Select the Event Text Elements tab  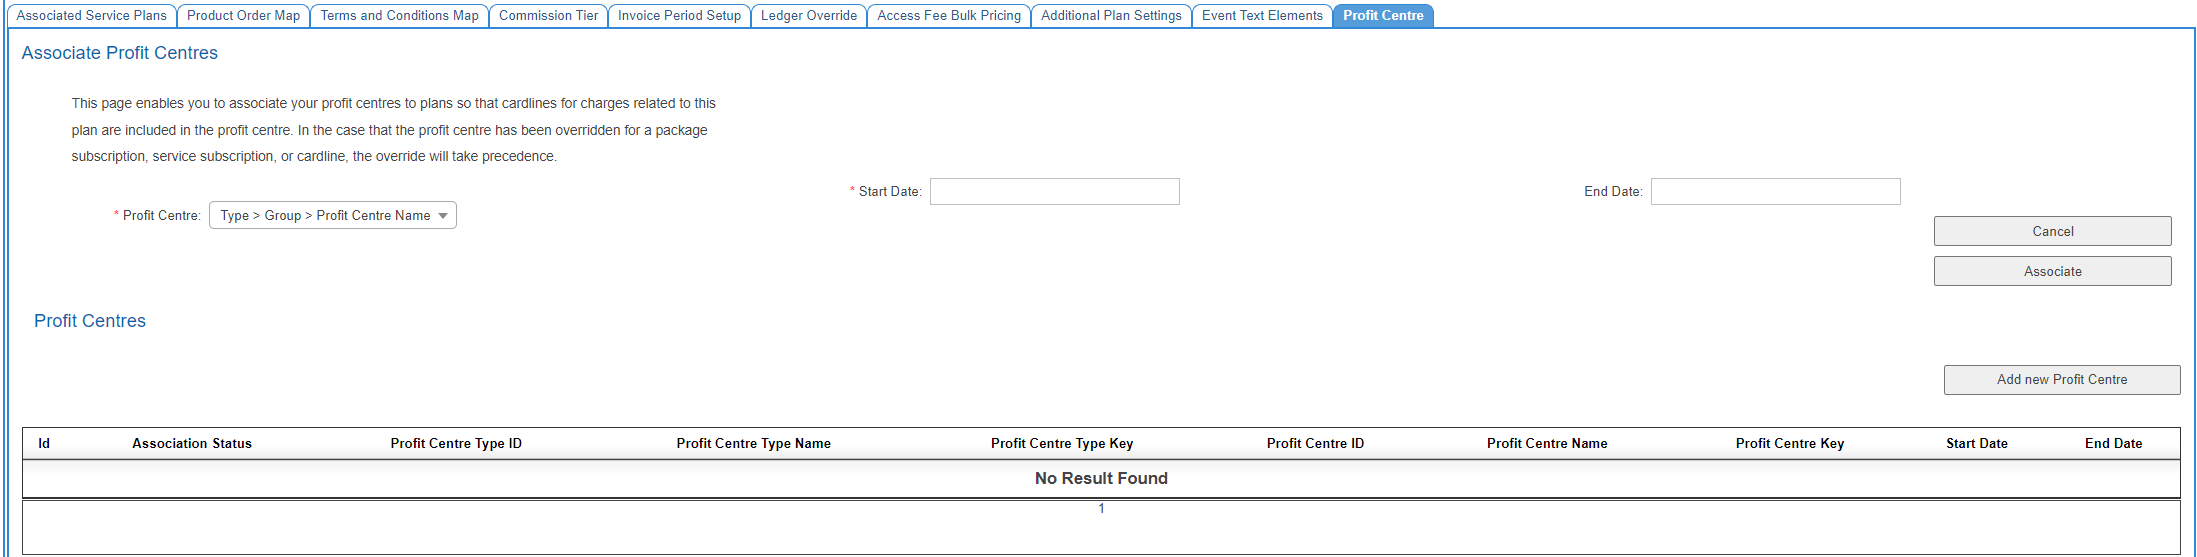(x=1262, y=16)
